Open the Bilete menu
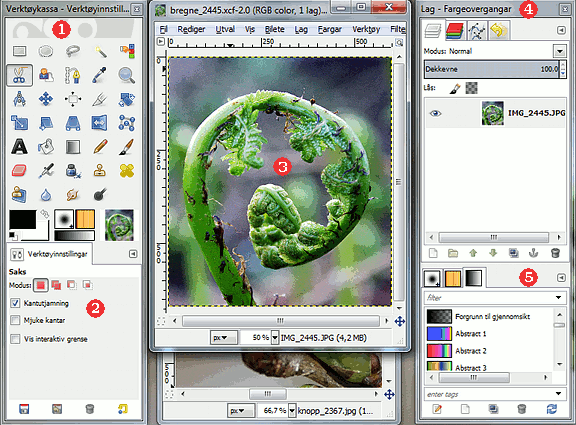576x425 pixels. [274, 29]
